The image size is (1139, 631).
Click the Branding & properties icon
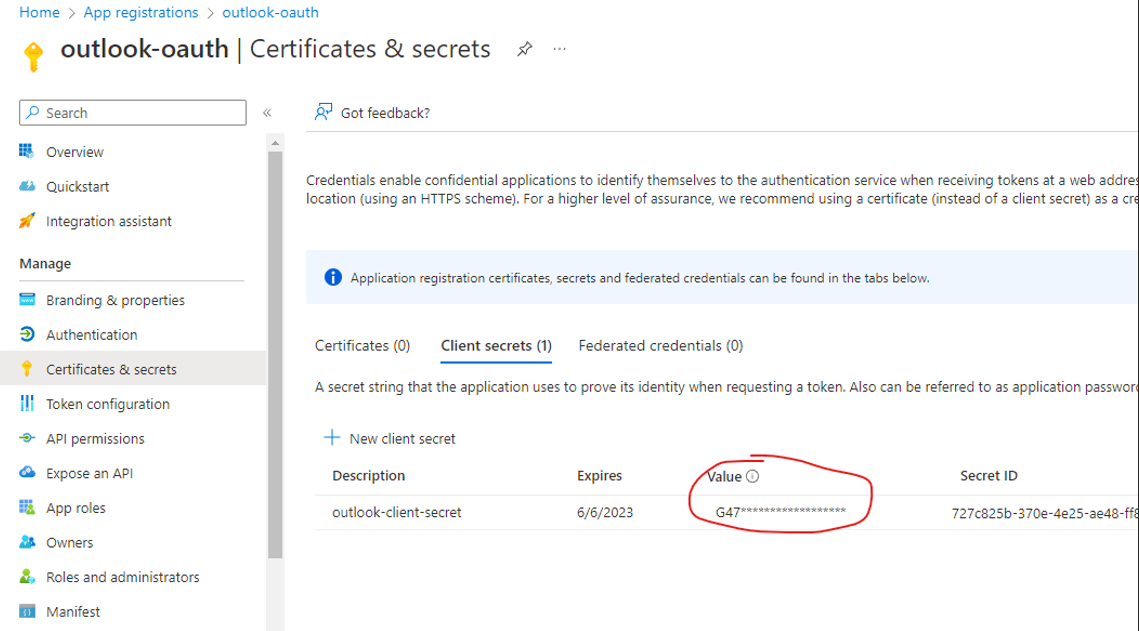[x=27, y=299]
